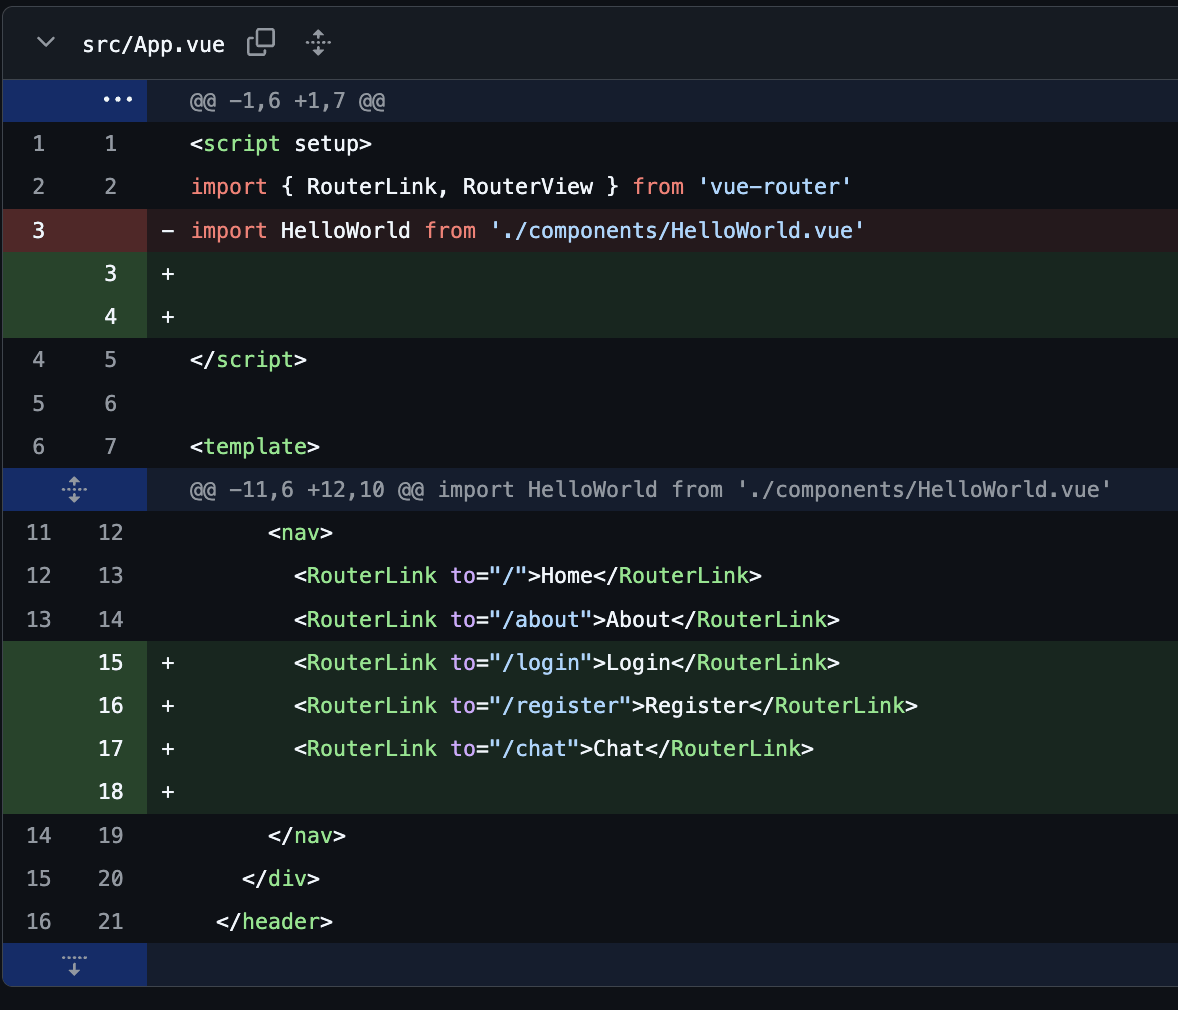Click the src/App.vue file name
The image size is (1178, 1010).
[153, 44]
